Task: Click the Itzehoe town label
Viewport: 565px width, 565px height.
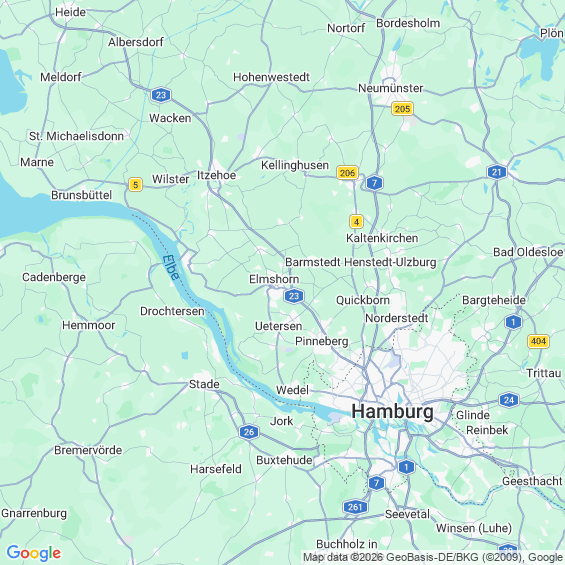Action: 217,175
